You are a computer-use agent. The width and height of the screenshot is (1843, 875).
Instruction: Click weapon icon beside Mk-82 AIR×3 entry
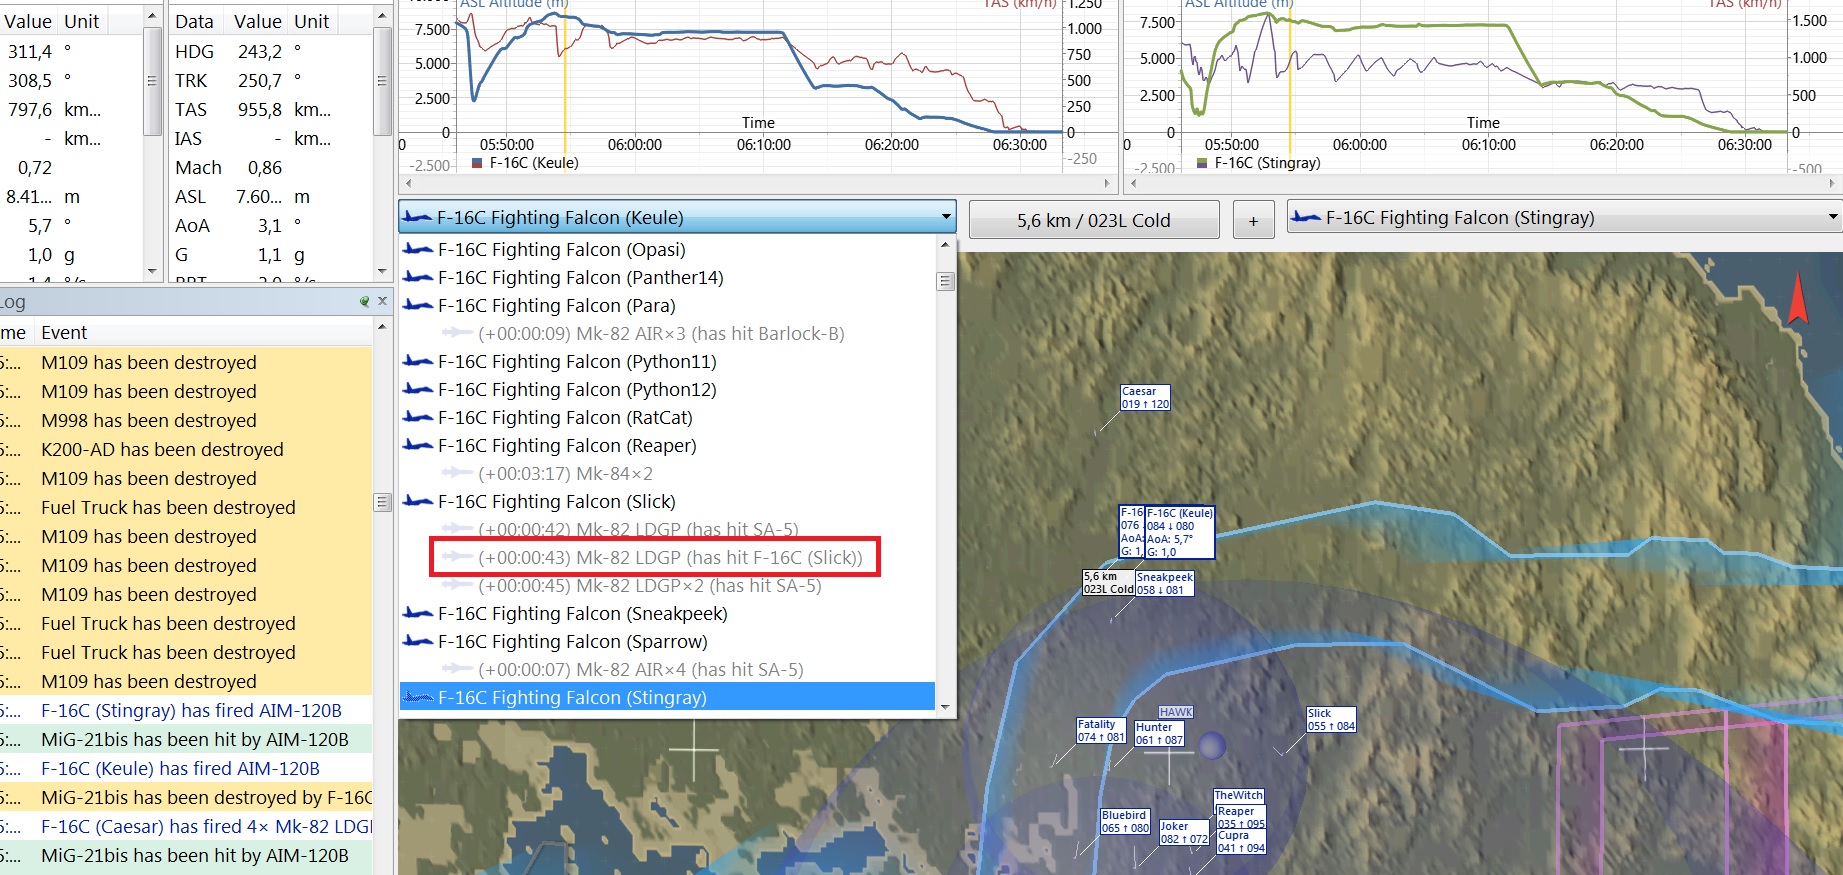(458, 333)
